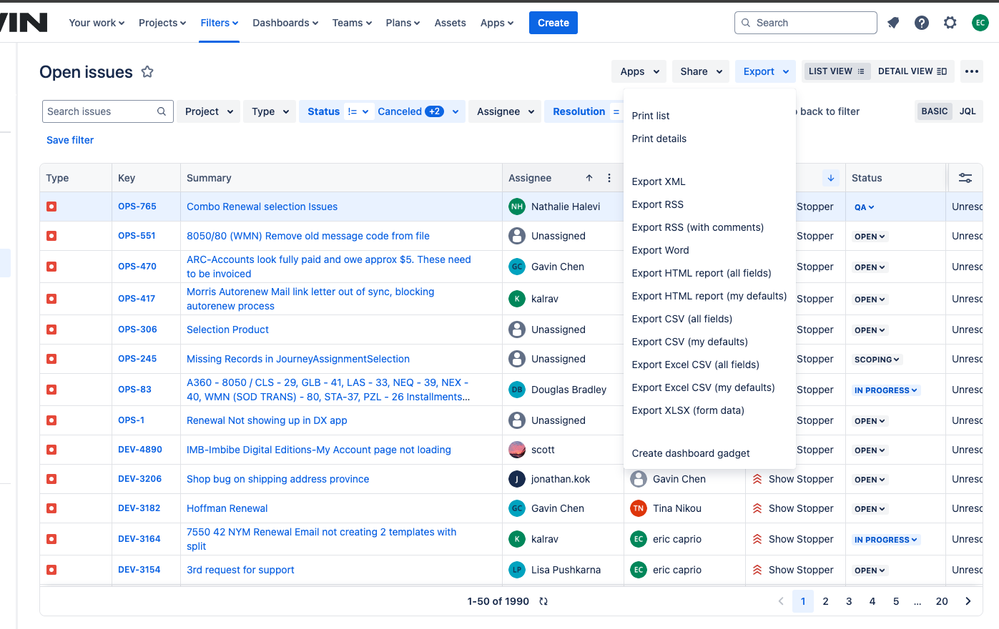Expand the Share dropdown
This screenshot has width=999, height=629.
tap(701, 71)
